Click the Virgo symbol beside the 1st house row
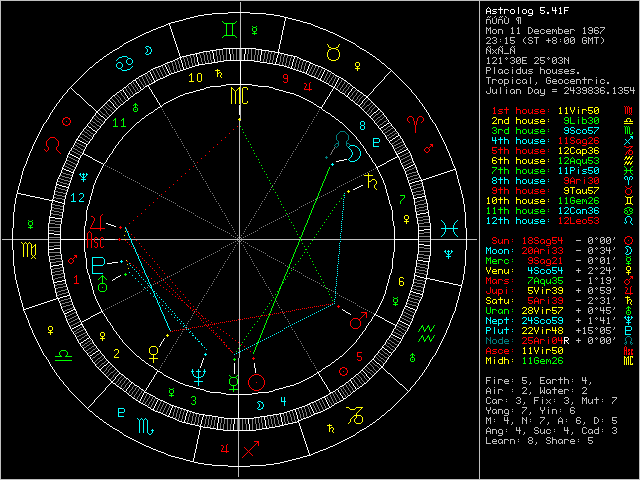 pos(629,111)
